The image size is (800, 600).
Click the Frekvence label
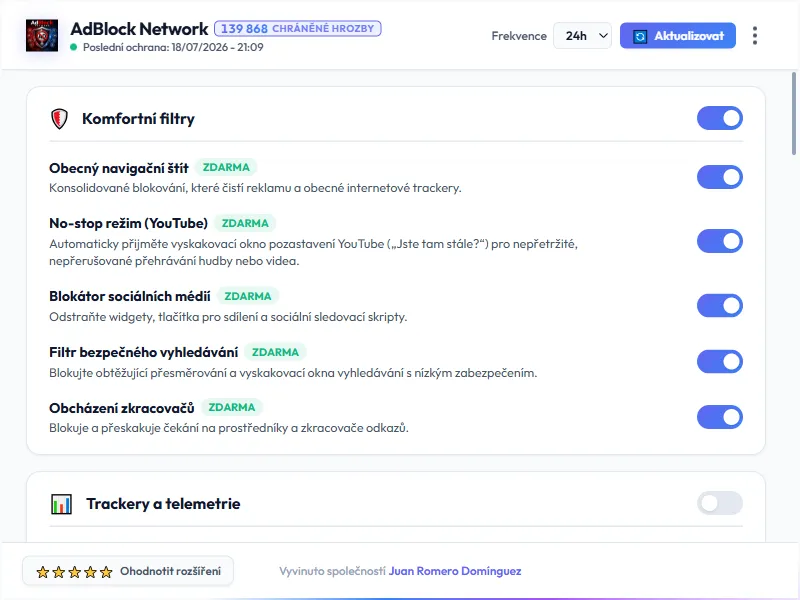(519, 36)
